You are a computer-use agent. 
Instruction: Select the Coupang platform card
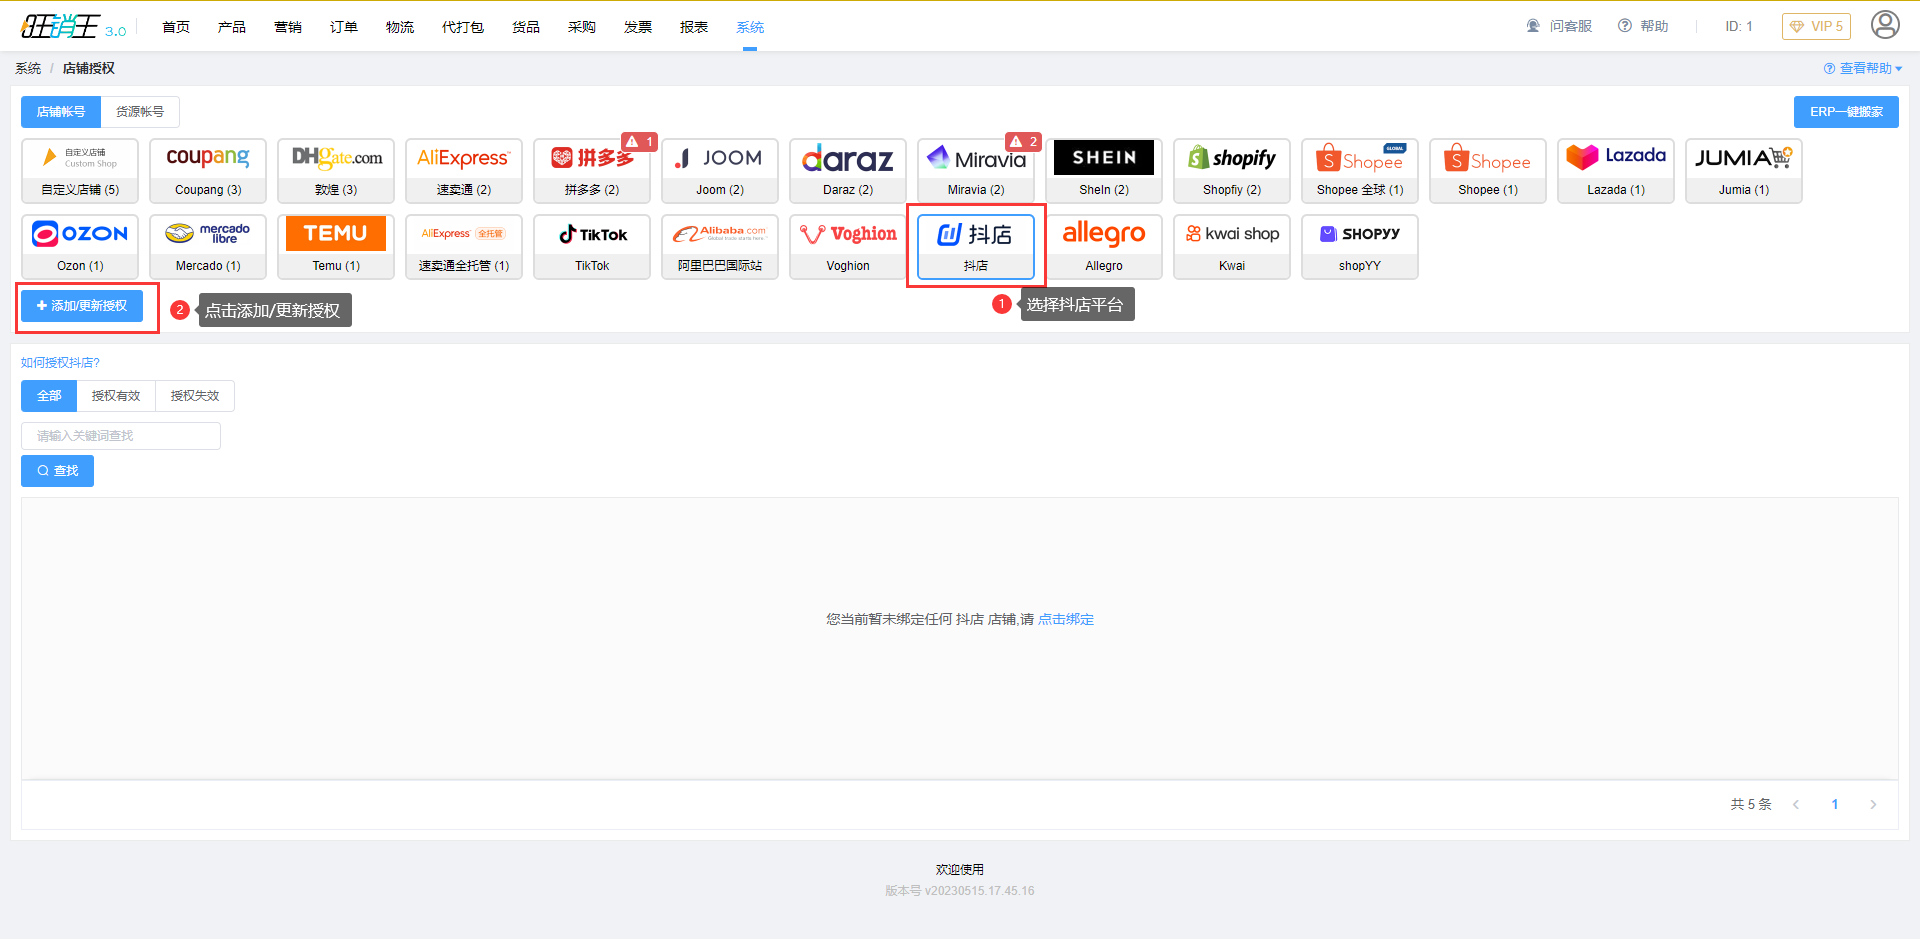point(208,171)
